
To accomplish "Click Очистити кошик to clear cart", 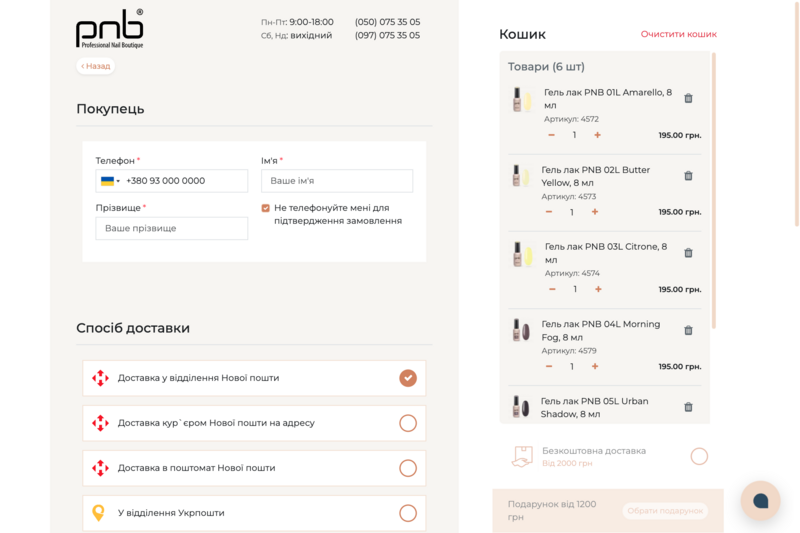I will coord(678,34).
